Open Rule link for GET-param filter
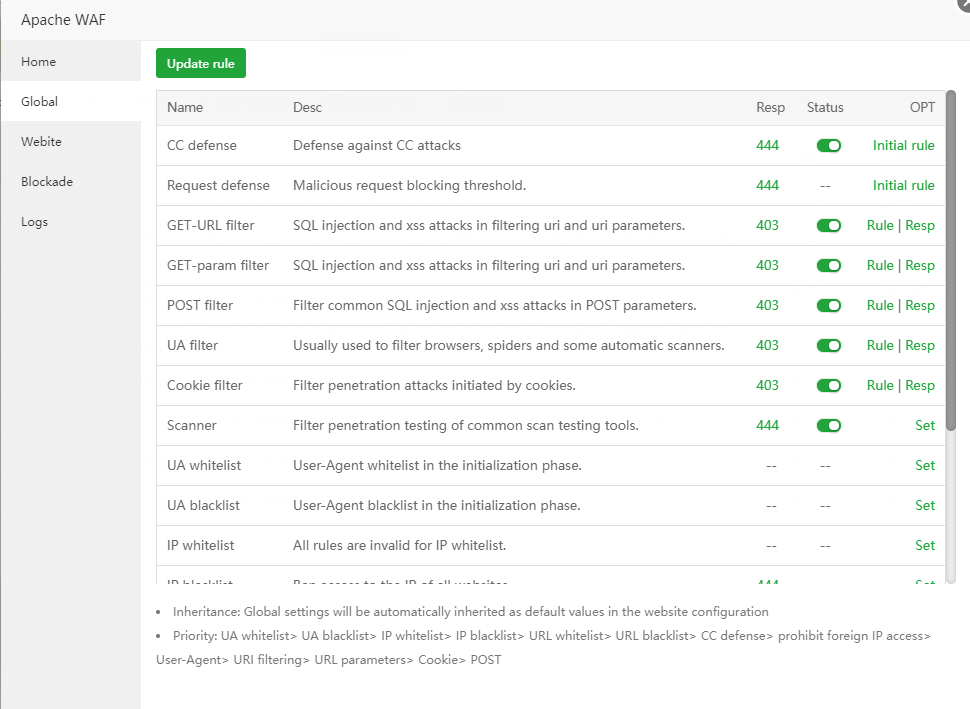The height and width of the screenshot is (709, 970). point(880,266)
